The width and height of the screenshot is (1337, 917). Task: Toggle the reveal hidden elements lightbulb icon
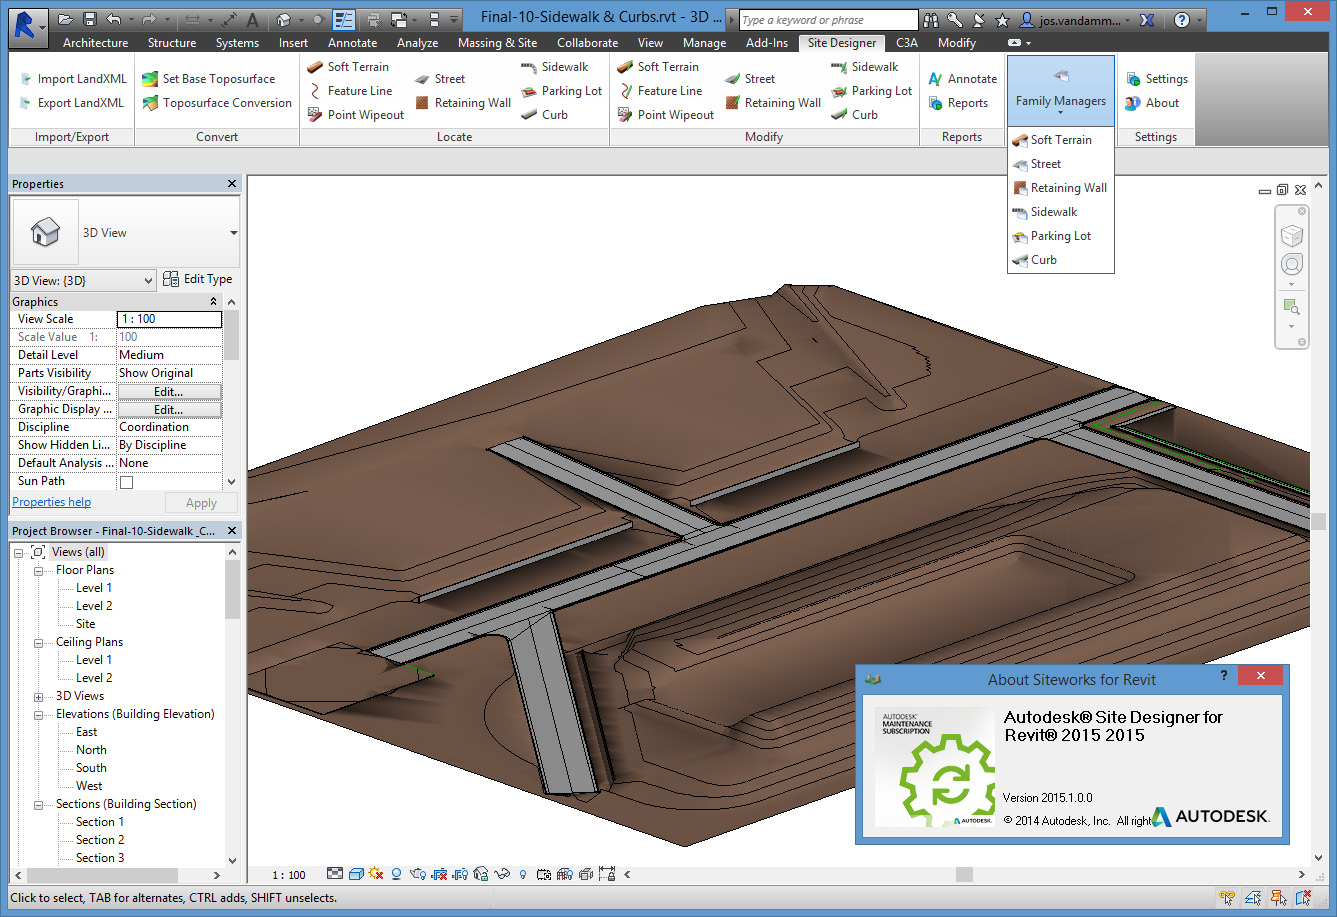(x=523, y=875)
